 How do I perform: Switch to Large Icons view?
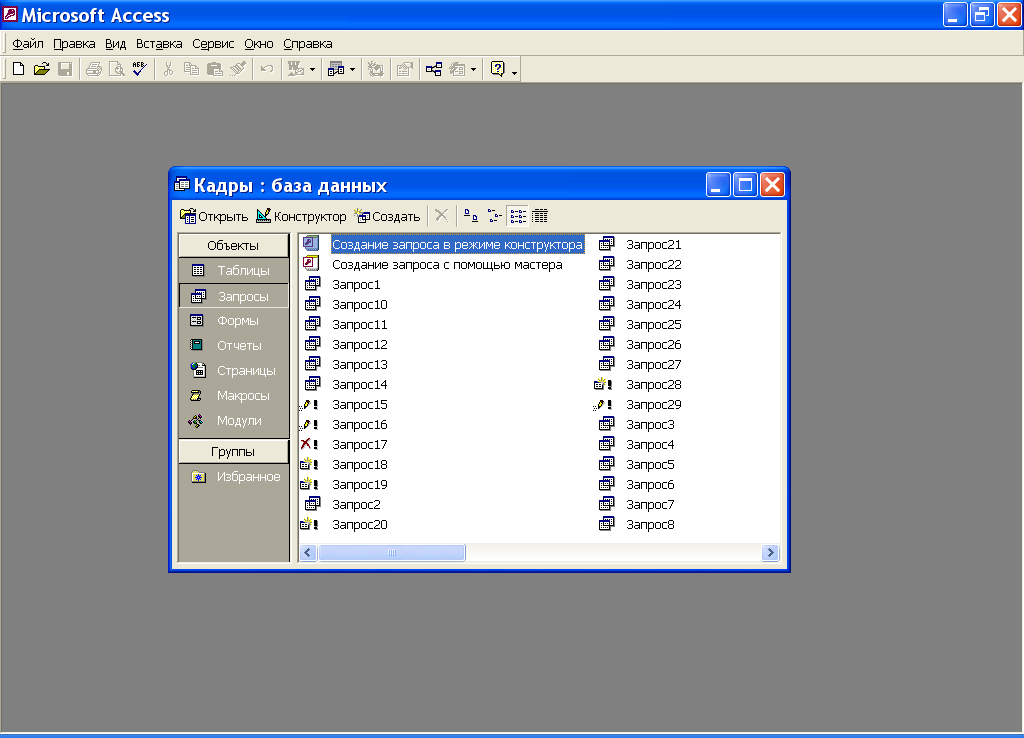point(470,216)
